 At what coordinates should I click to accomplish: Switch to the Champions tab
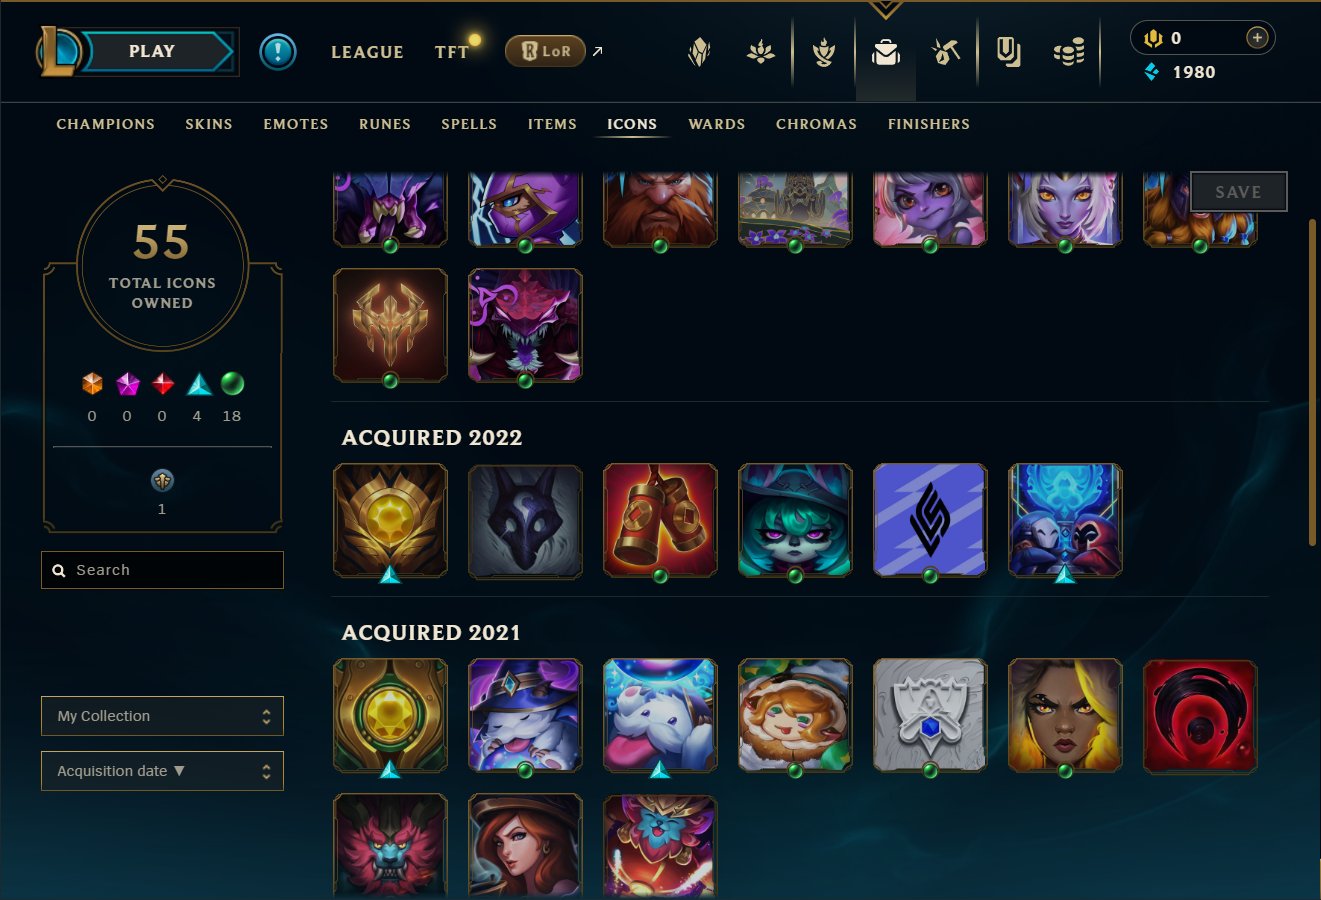(106, 124)
